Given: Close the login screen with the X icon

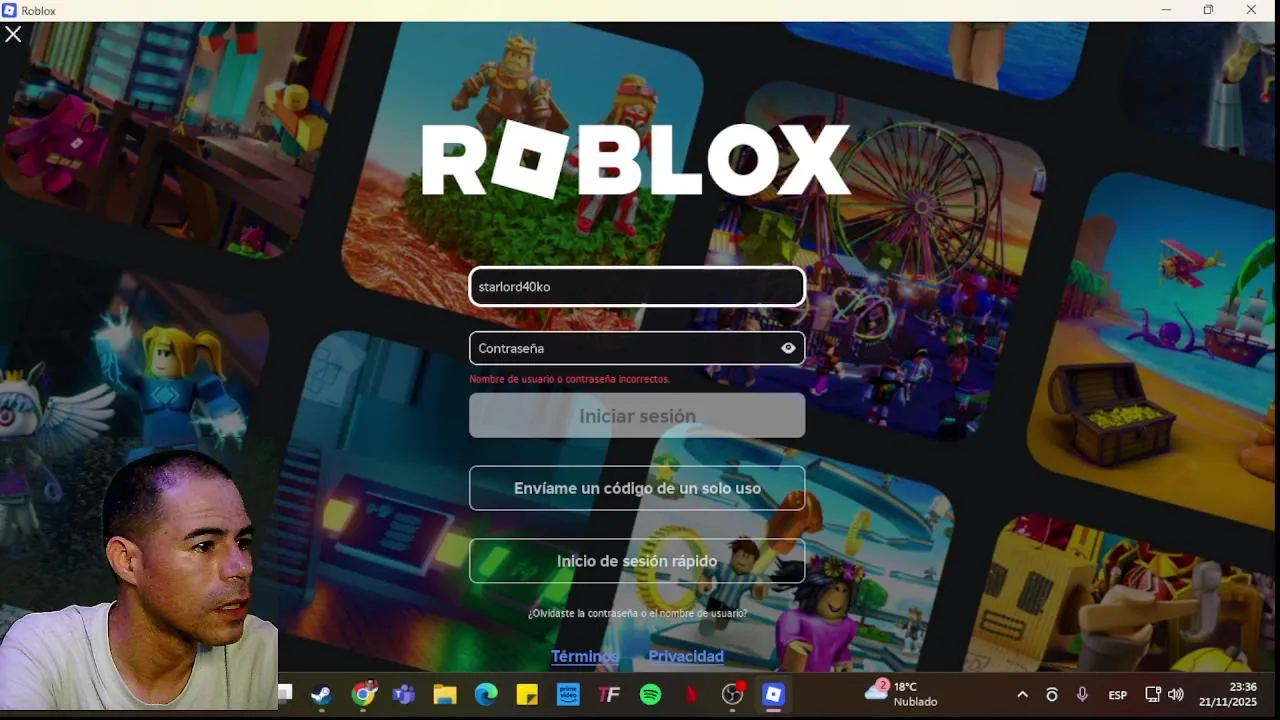Looking at the screenshot, I should click(x=13, y=35).
